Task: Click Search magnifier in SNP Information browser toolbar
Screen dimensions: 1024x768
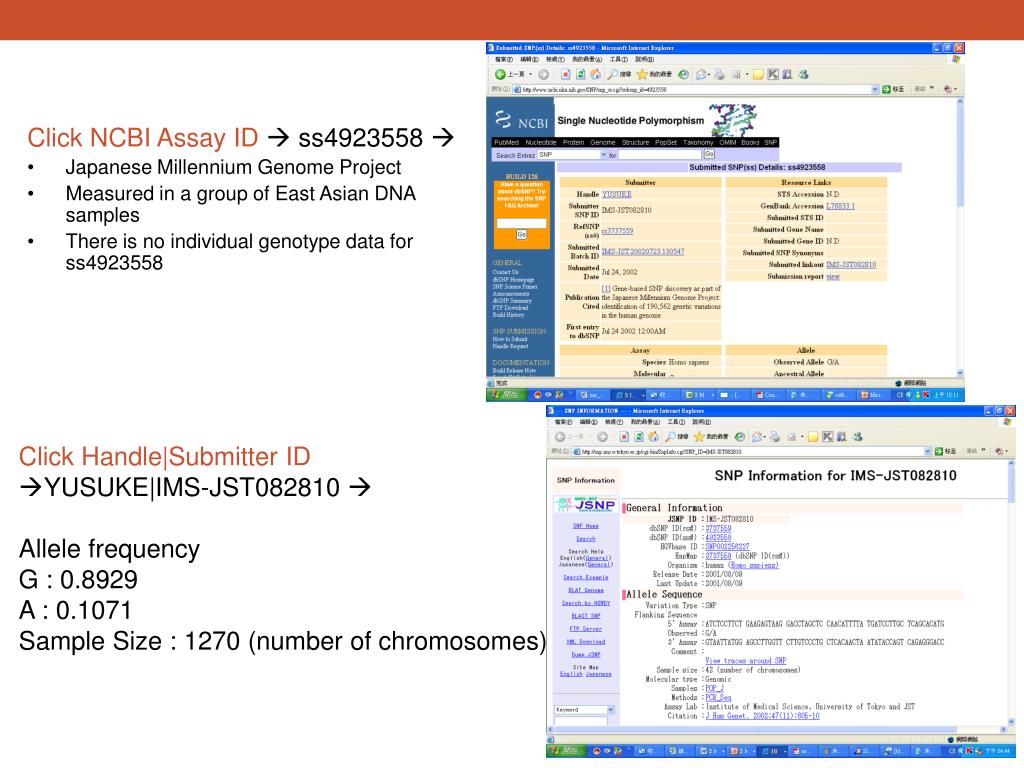Action: pyautogui.click(x=669, y=436)
